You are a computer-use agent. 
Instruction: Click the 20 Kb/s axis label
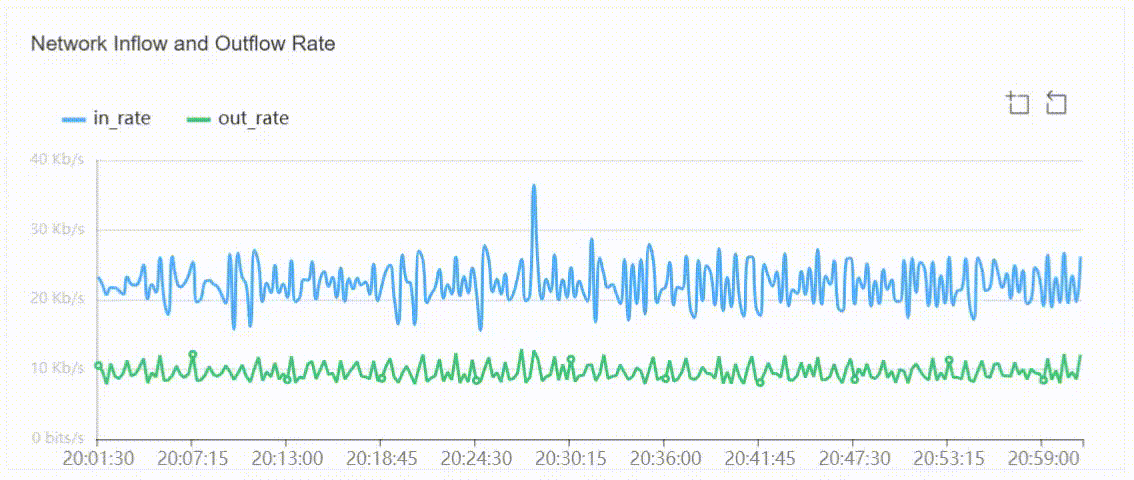tap(57, 299)
